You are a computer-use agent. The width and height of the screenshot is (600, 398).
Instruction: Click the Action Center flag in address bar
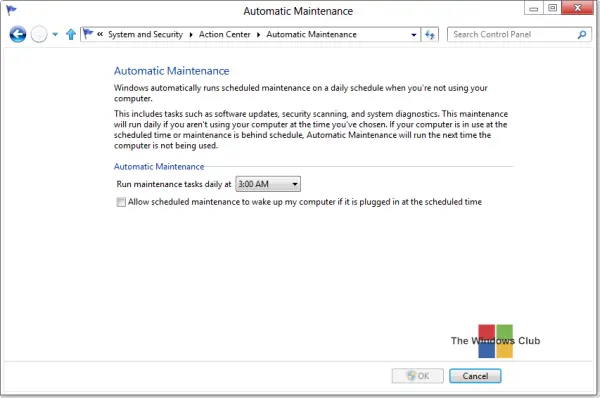(x=88, y=34)
